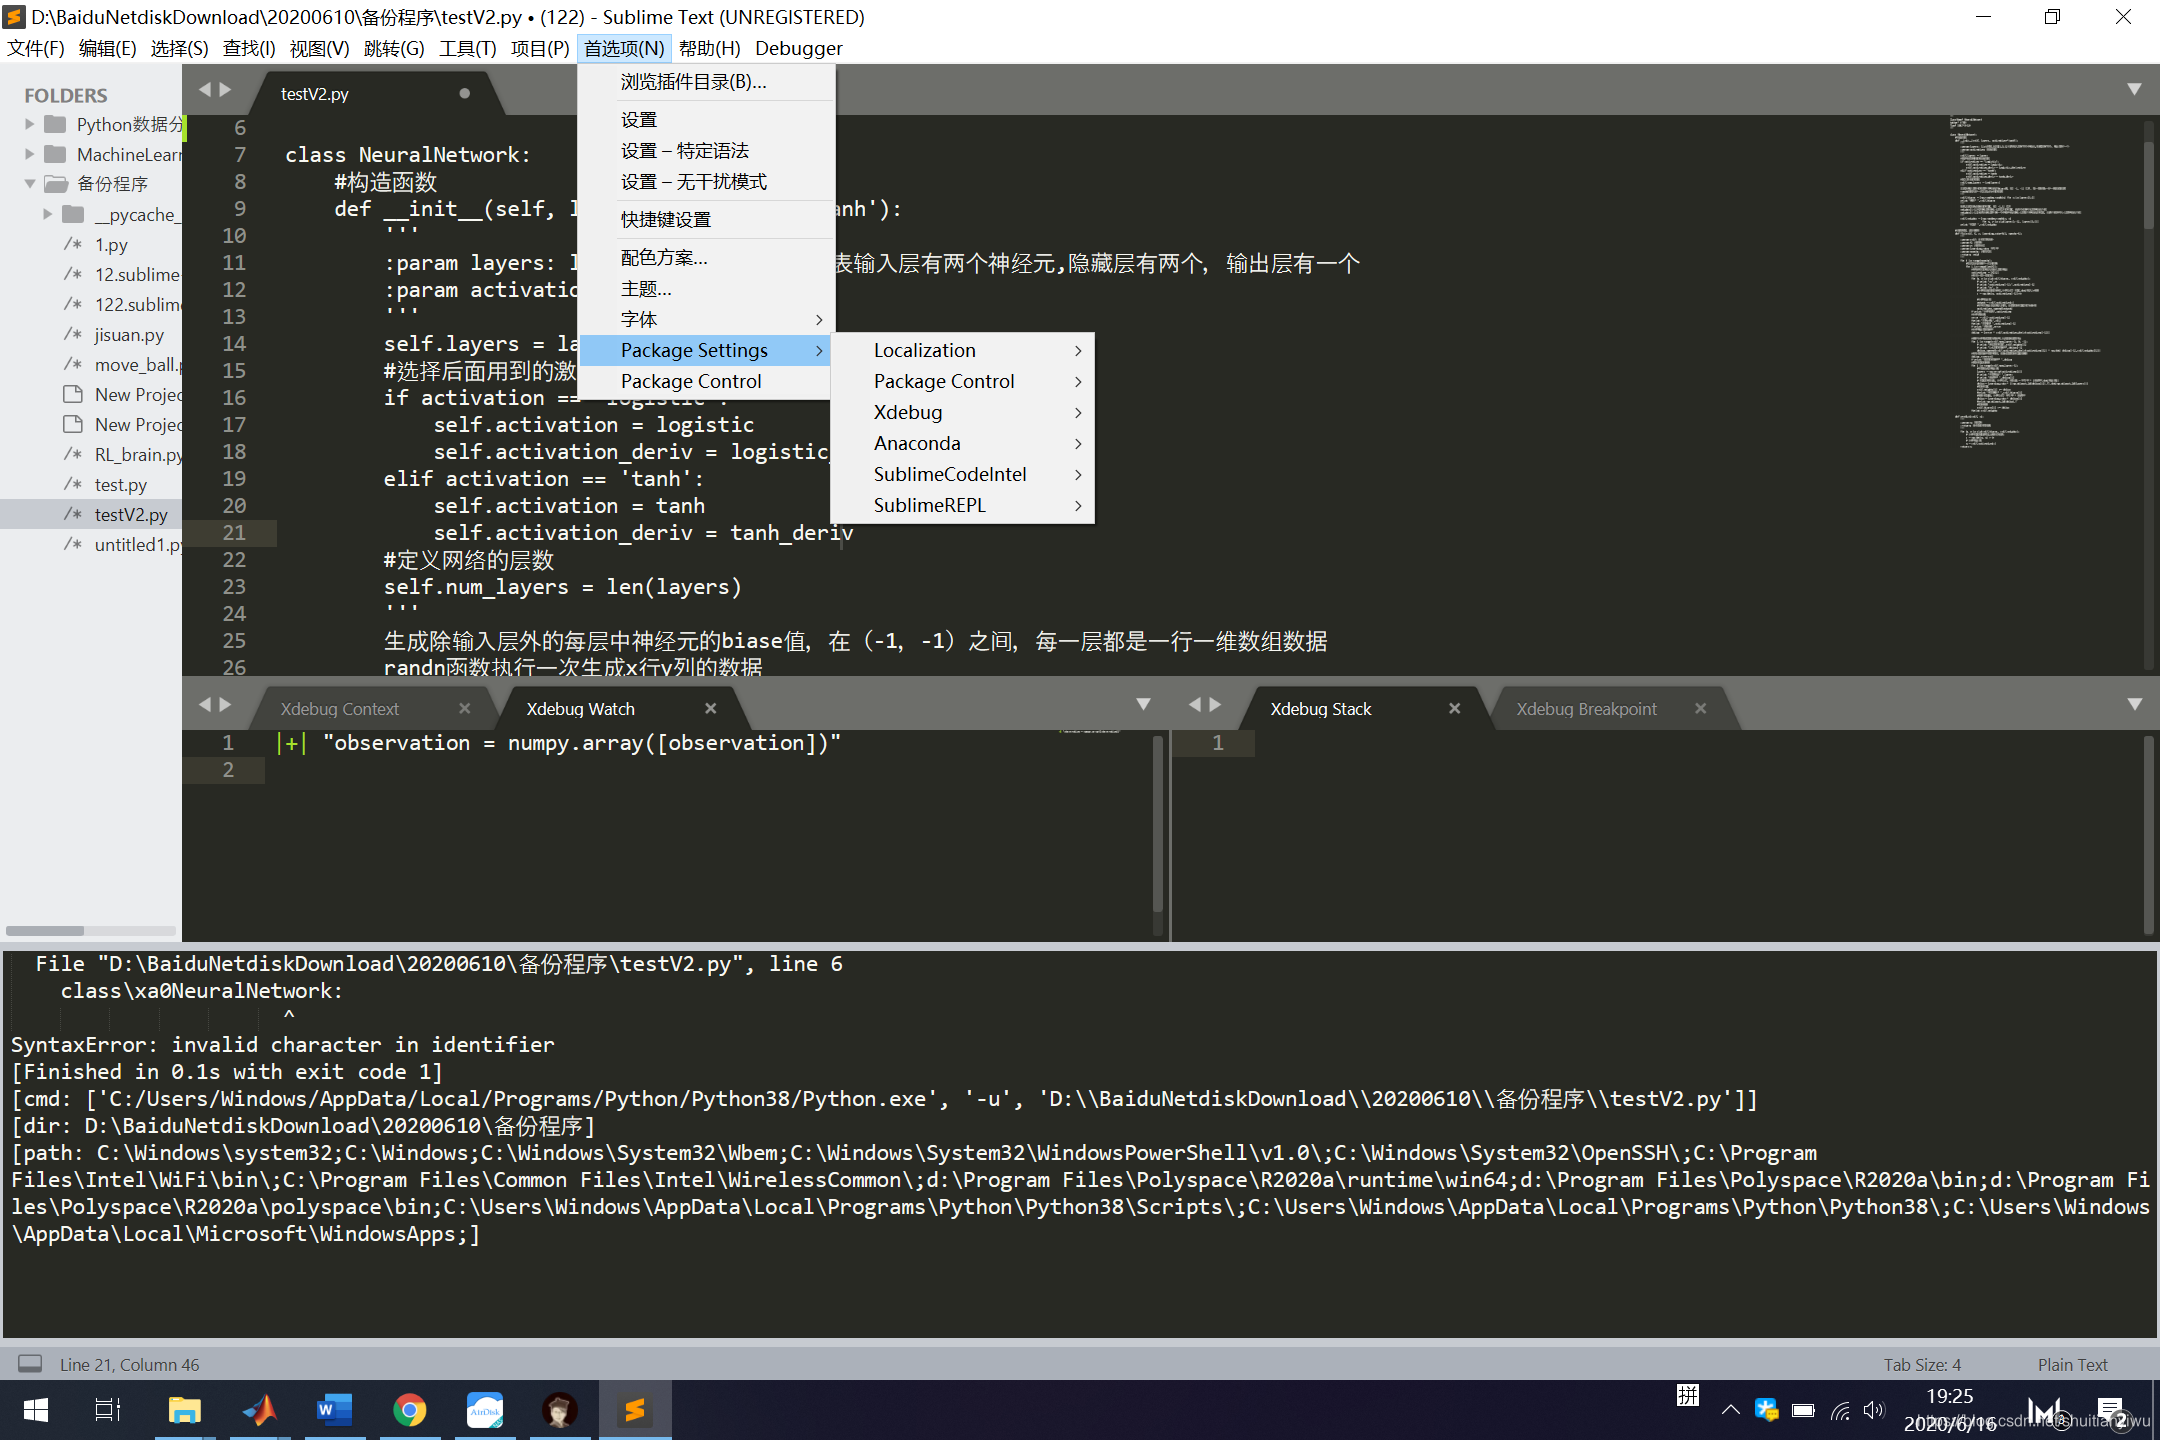Viewport: 2160px width, 1440px height.
Task: Expand the SublimeREPL submenu
Action: pyautogui.click(x=963, y=505)
